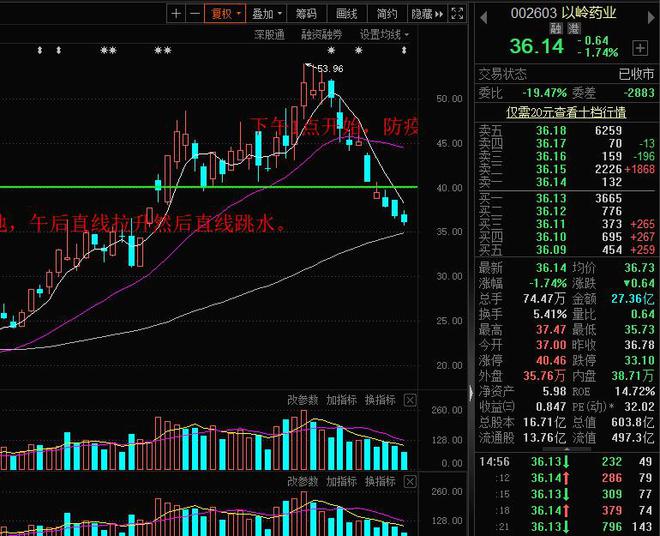Open the 复权 dropdown
660x536 pixels.
(224, 14)
